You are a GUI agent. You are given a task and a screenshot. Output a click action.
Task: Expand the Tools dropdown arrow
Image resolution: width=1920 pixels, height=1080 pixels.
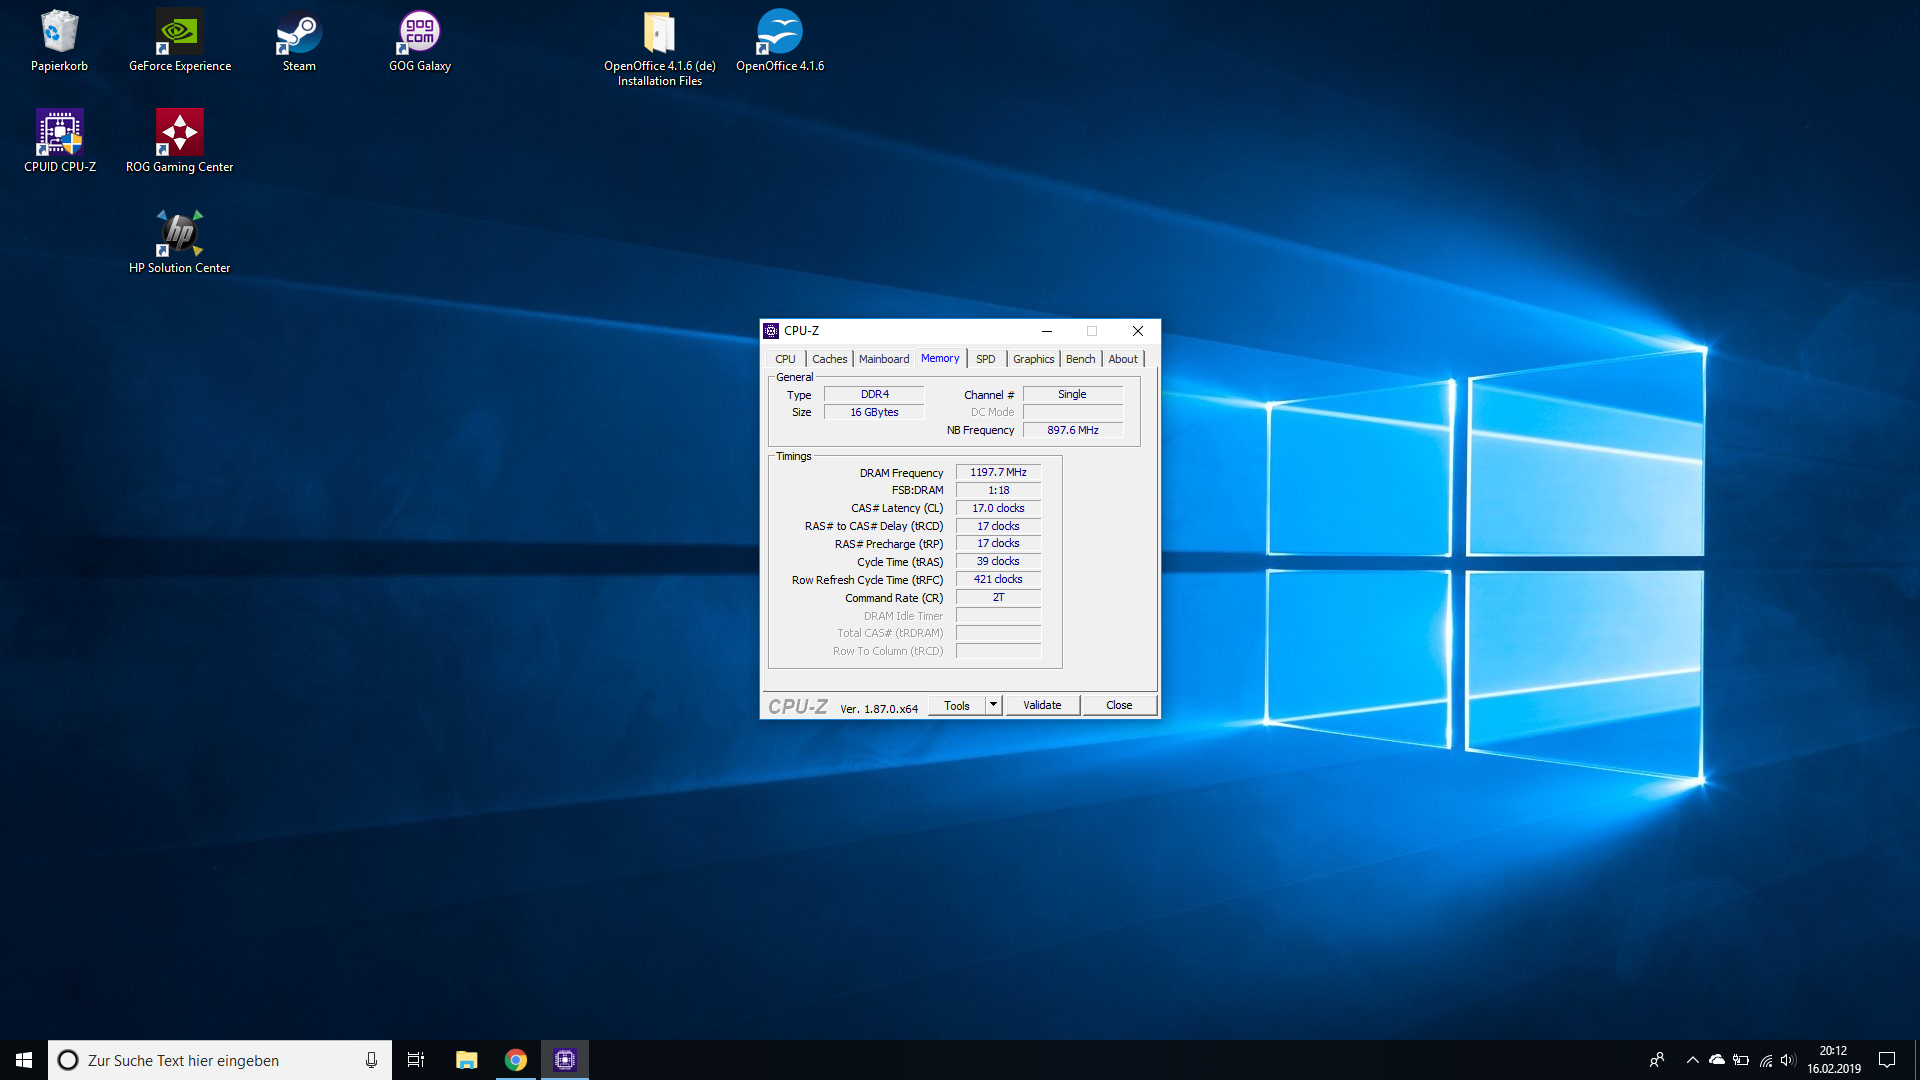tap(993, 705)
